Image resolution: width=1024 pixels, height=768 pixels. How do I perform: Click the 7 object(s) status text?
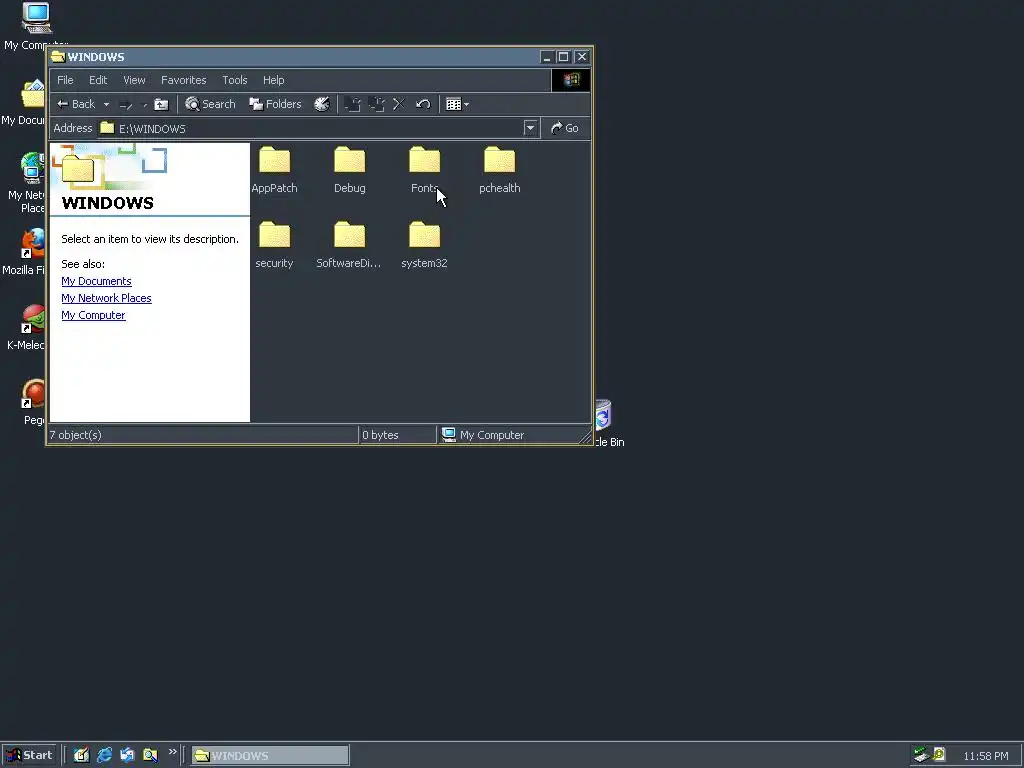click(76, 435)
